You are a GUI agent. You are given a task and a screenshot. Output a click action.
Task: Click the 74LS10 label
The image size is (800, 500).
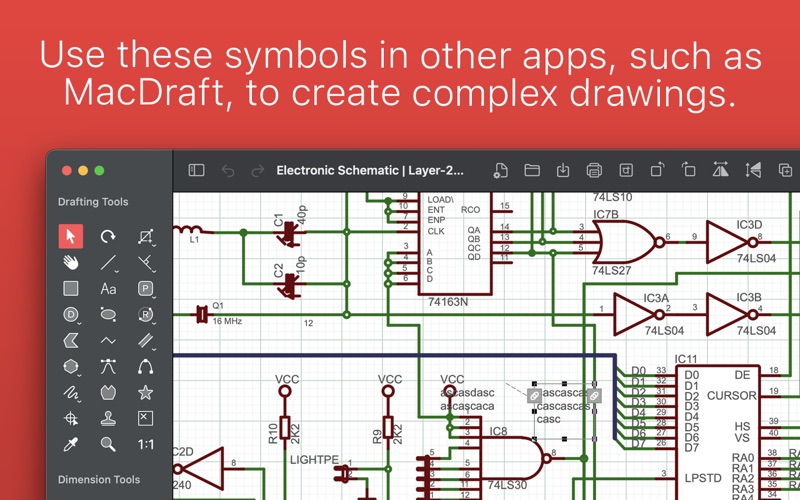click(x=613, y=197)
